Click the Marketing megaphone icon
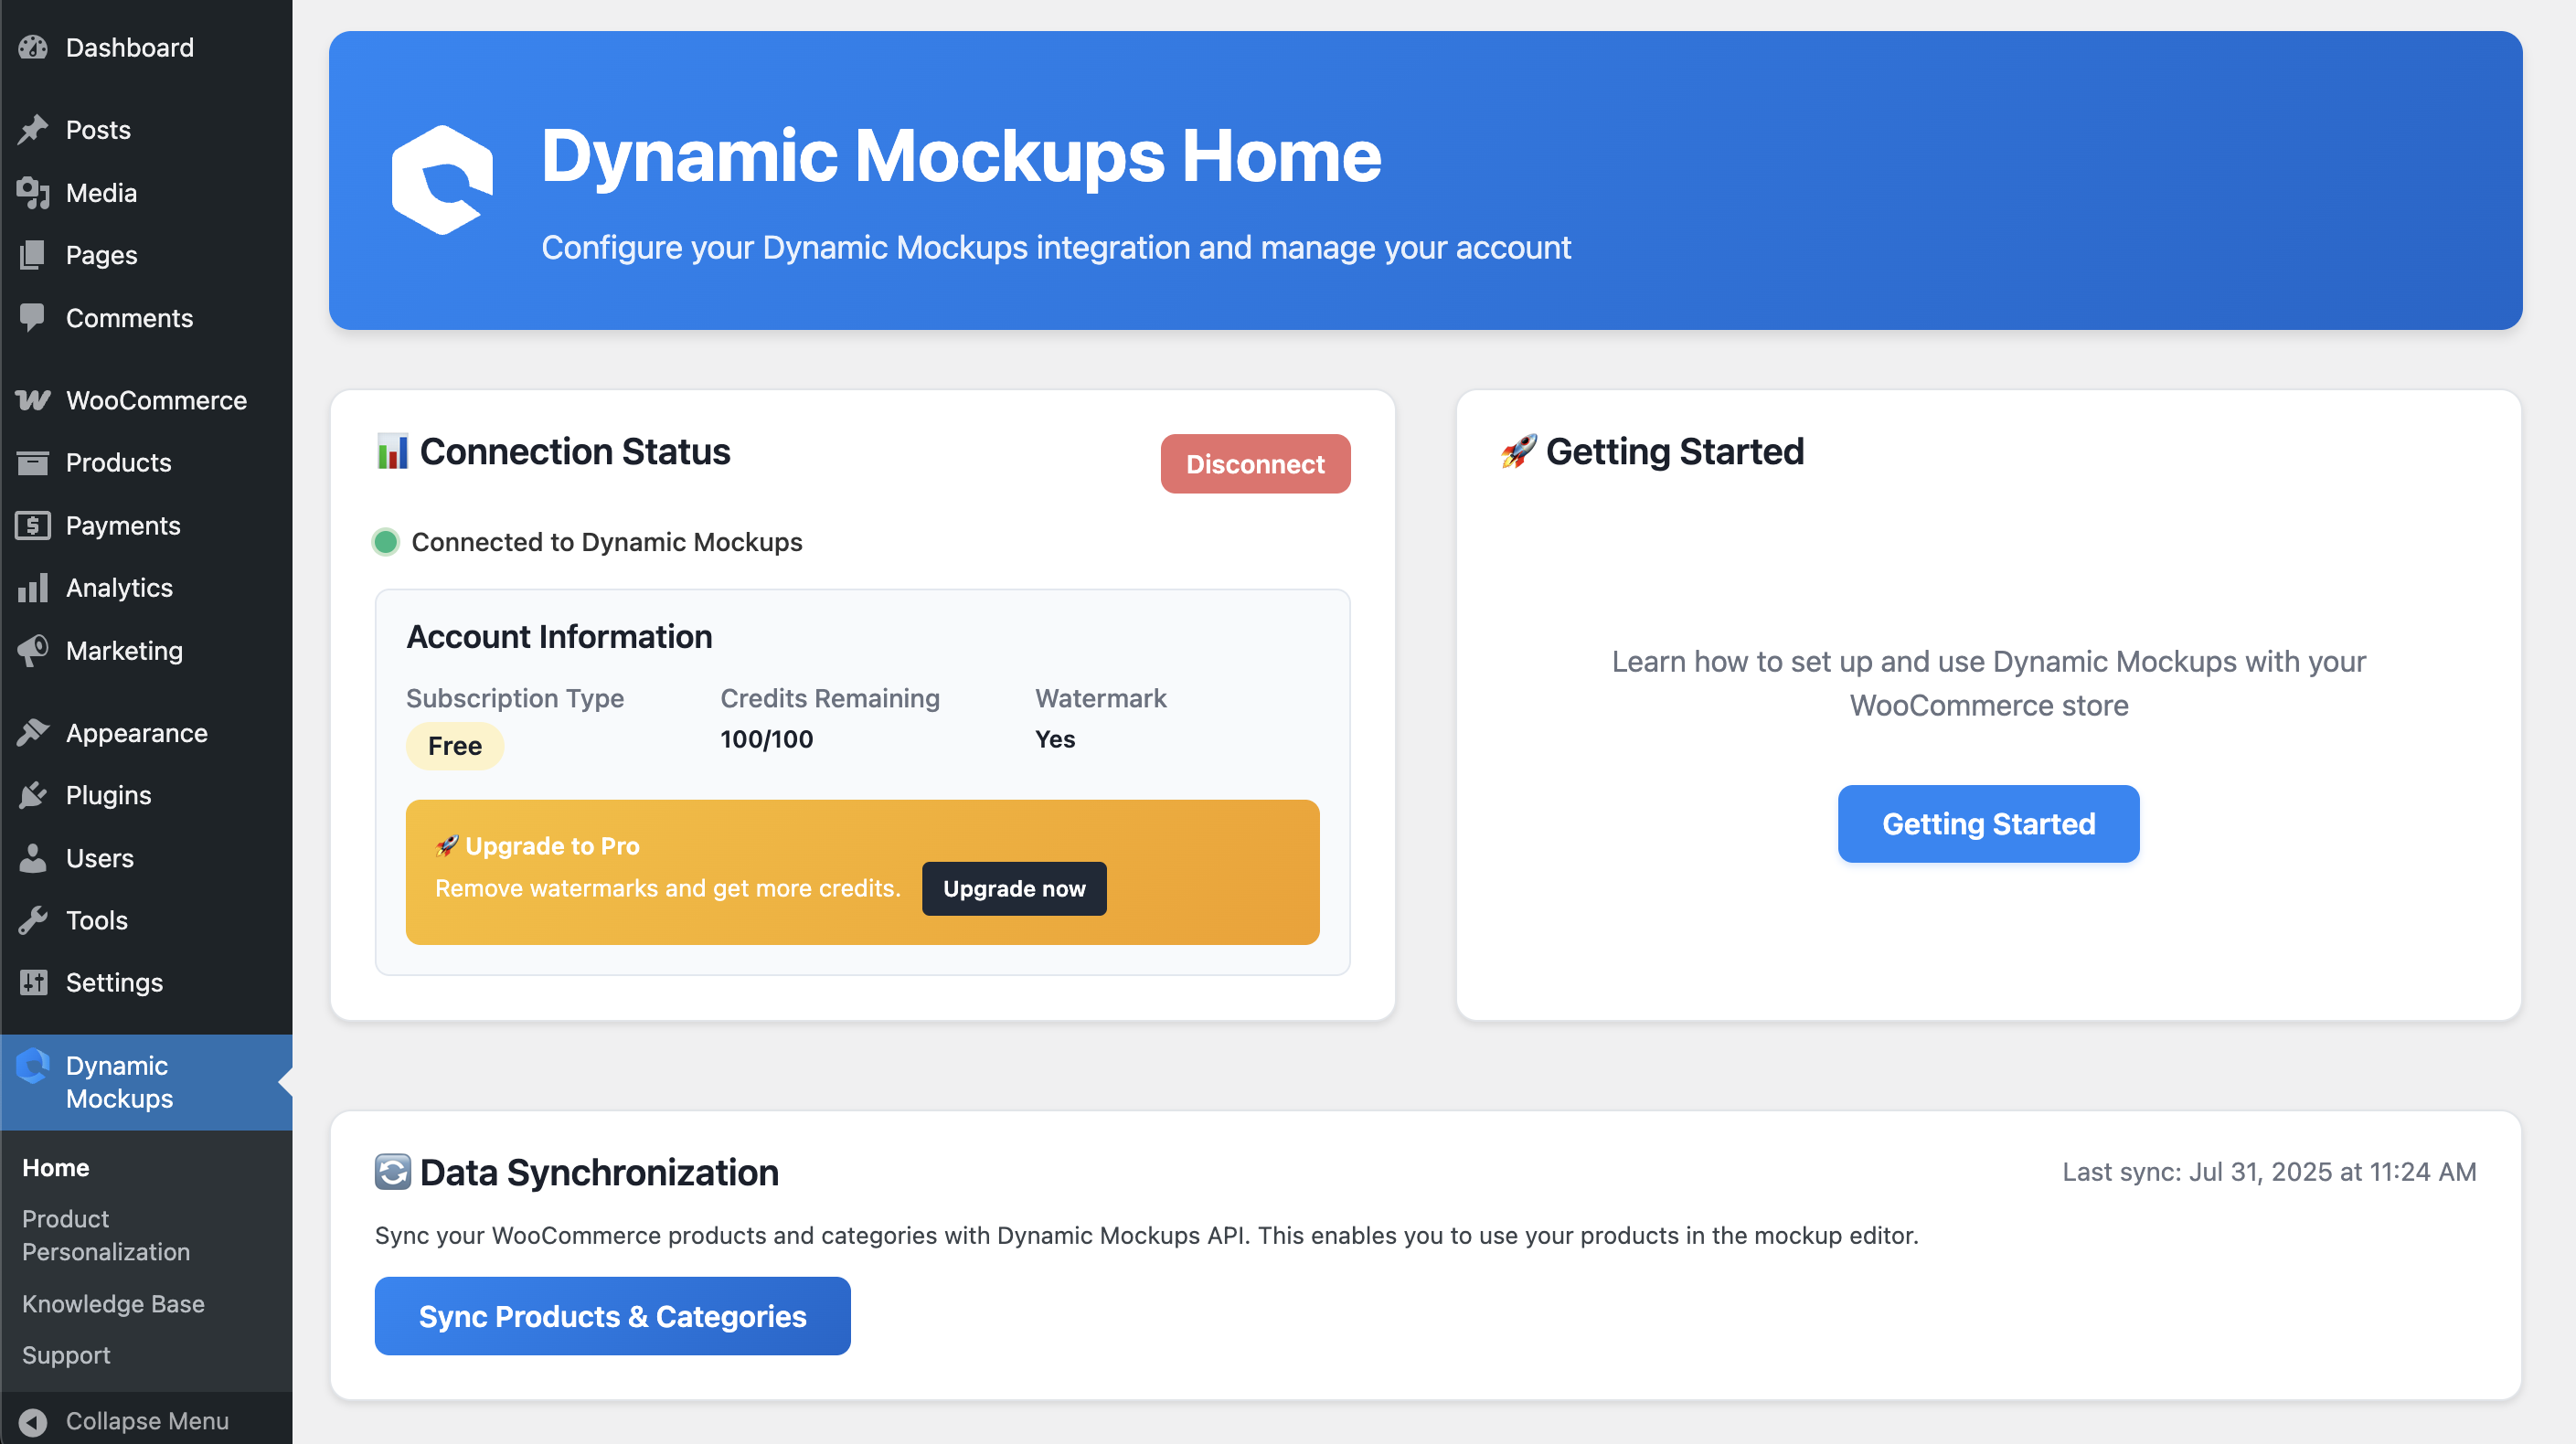This screenshot has height=1444, width=2576. point(33,650)
